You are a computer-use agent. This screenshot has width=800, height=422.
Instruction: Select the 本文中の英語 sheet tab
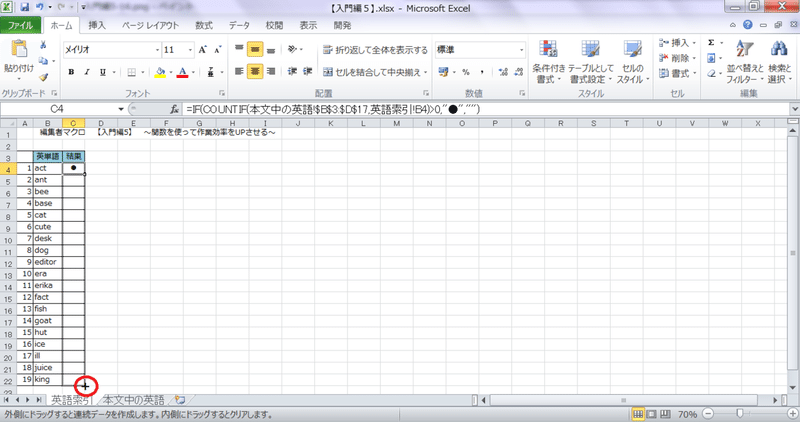coord(134,400)
